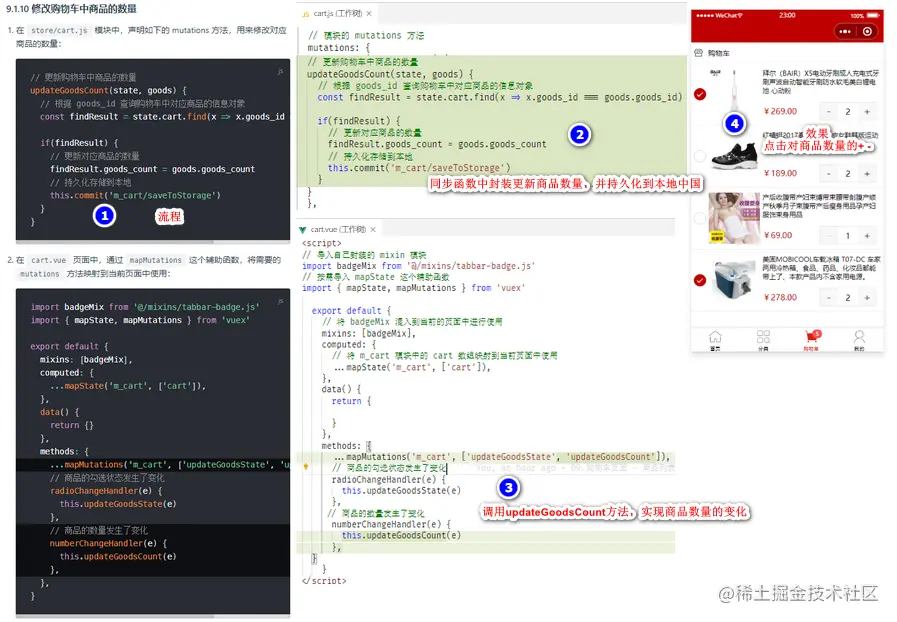897x622 pixels.
Task: Click 'this.updateGoodsState(e)' line in cart.vue editor
Action: click(401, 490)
